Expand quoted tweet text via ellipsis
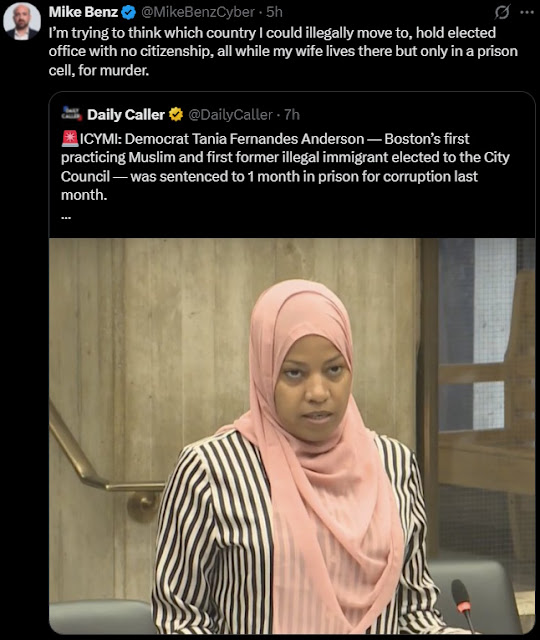540x640 pixels. point(66,217)
